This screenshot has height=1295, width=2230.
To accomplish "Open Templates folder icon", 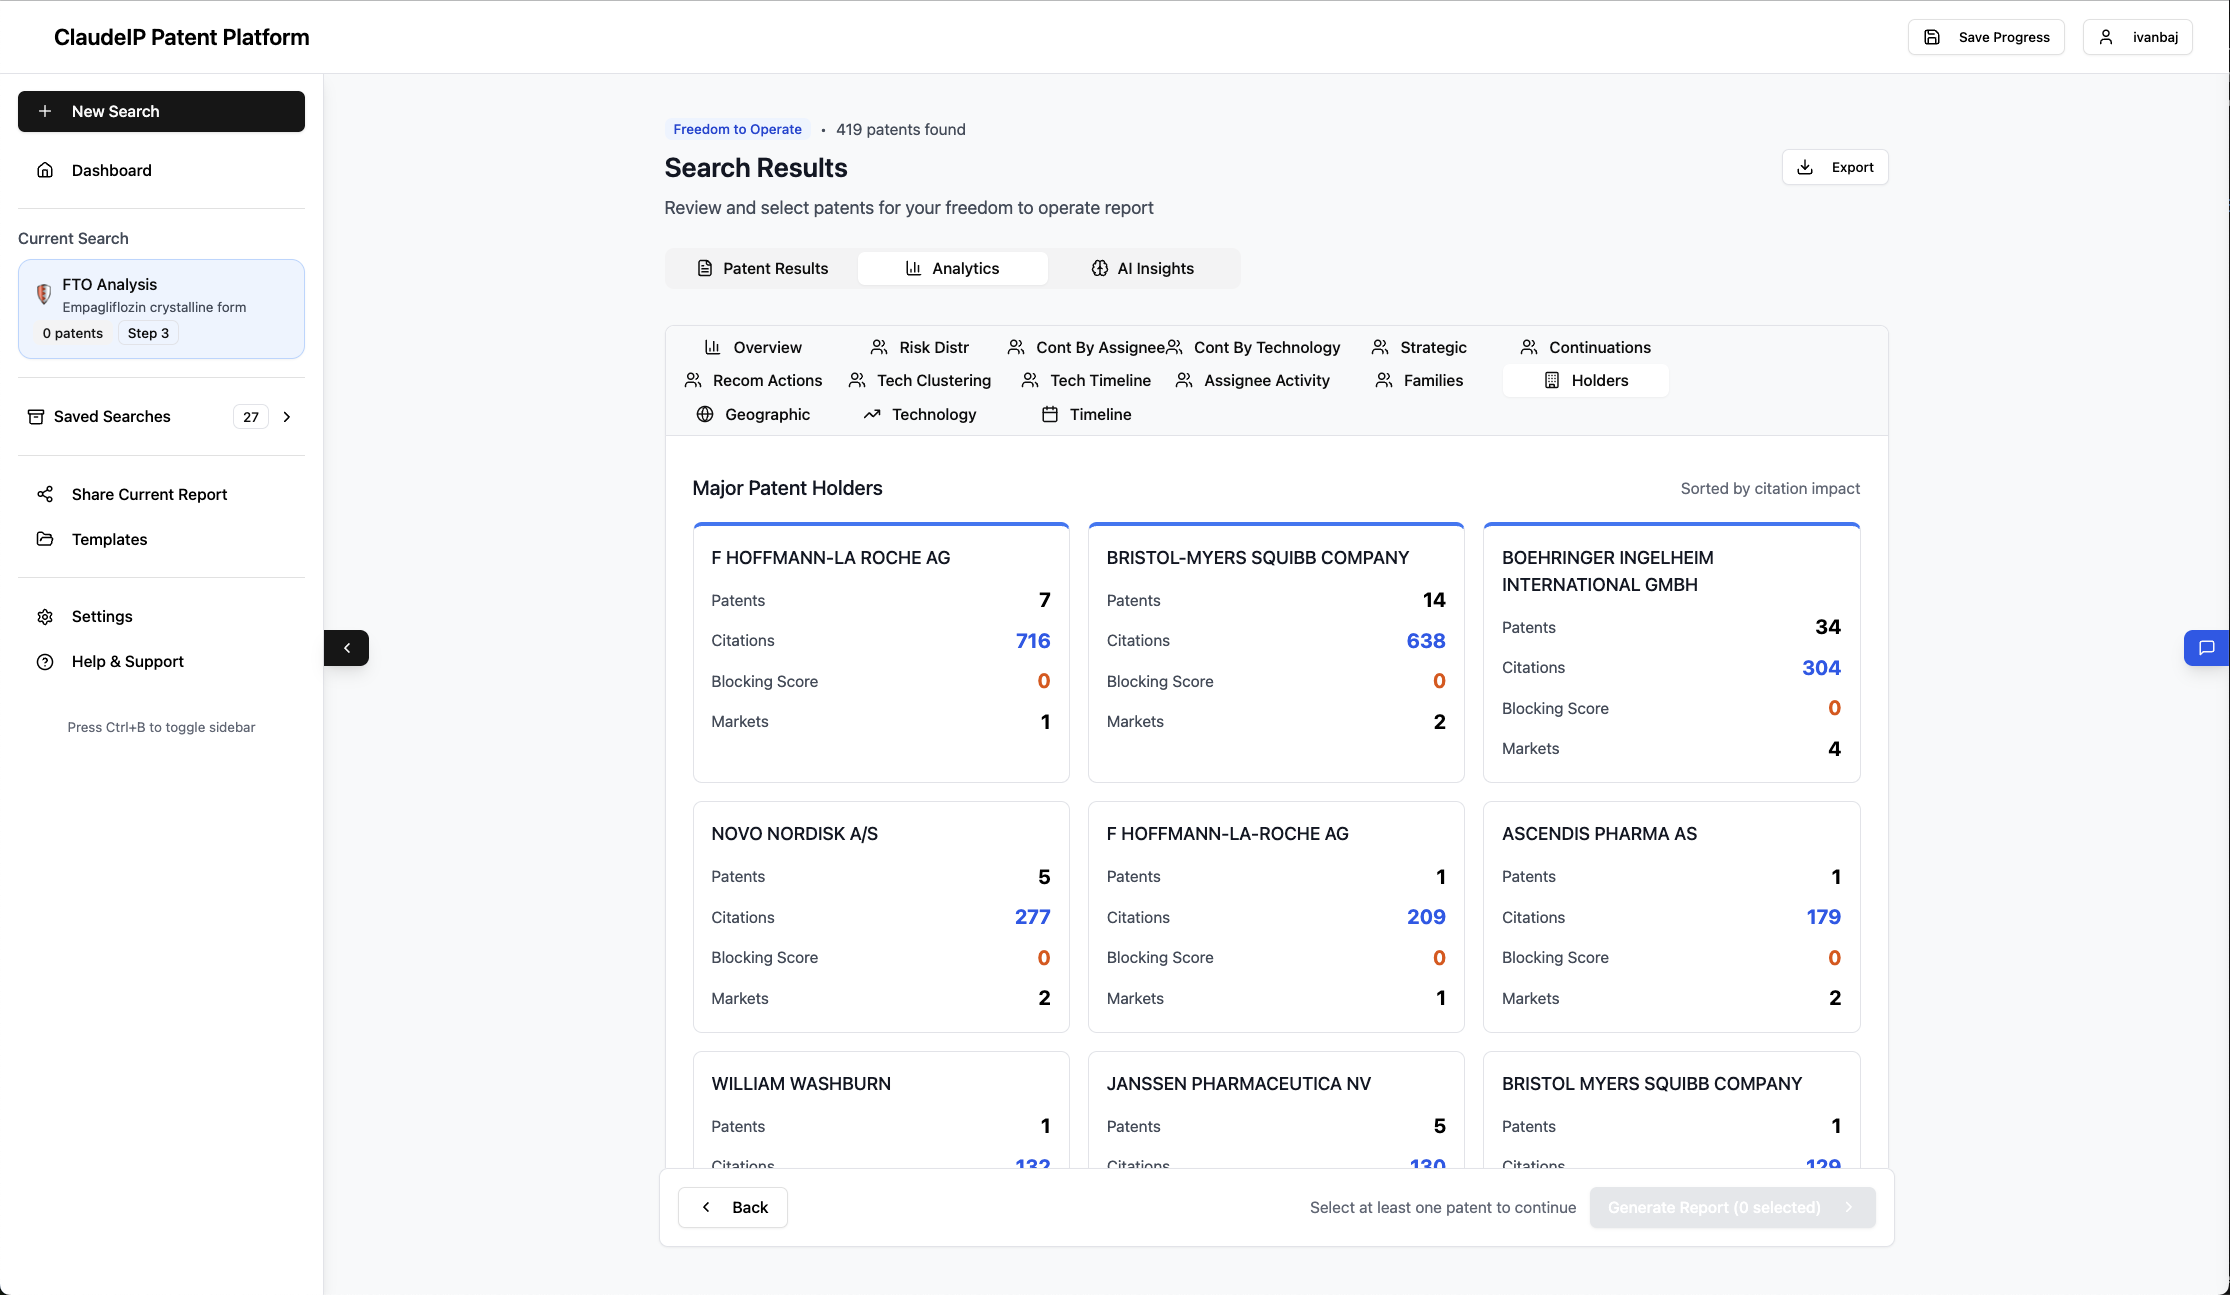I will pyautogui.click(x=45, y=539).
